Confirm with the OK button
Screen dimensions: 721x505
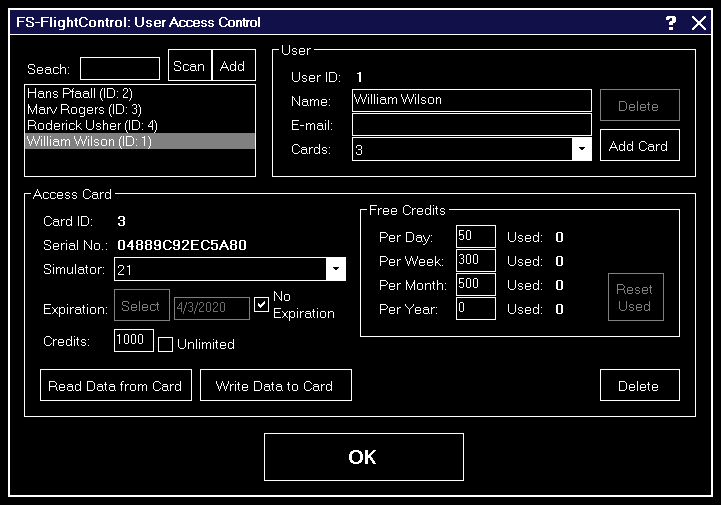[x=364, y=457]
